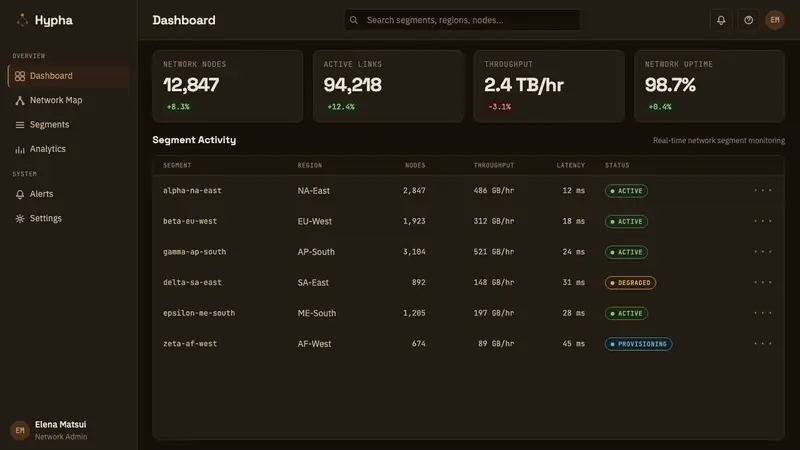The height and width of the screenshot is (450, 800).
Task: Click the EU-West region cell
Action: [315, 221]
